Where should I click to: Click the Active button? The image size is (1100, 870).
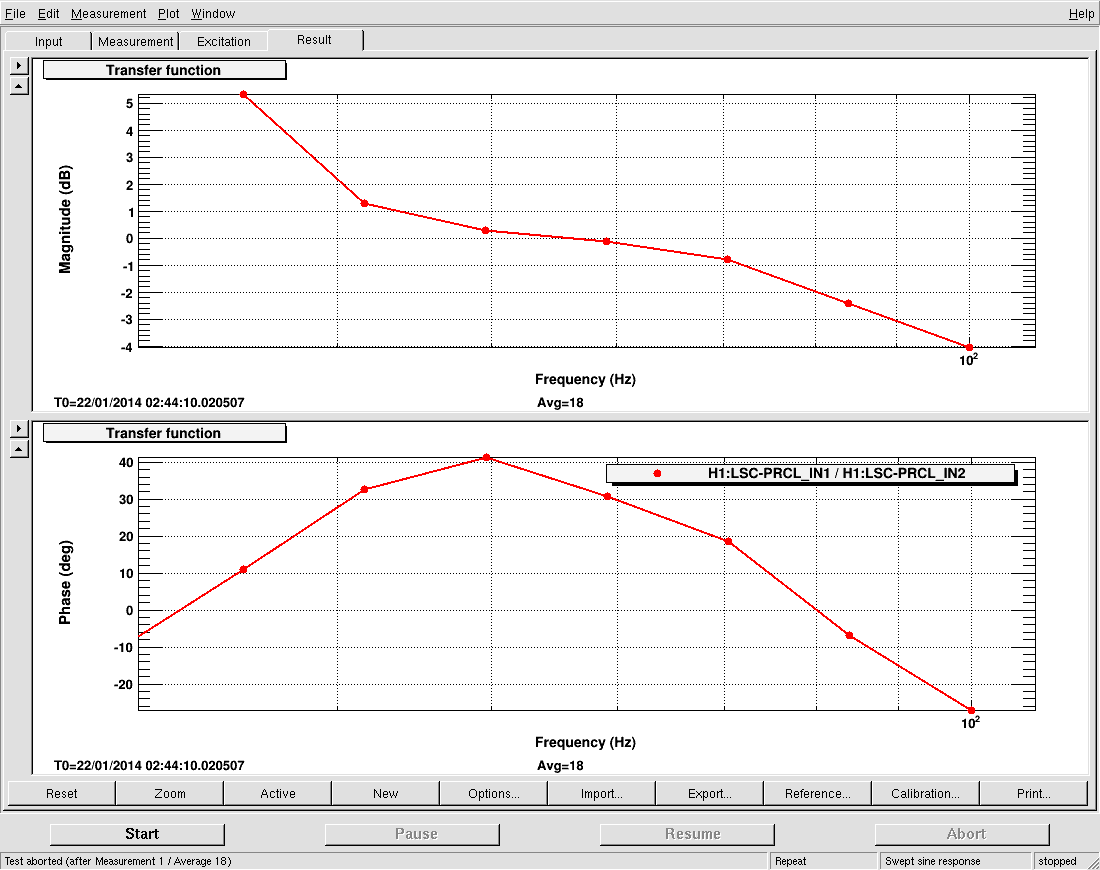click(278, 794)
